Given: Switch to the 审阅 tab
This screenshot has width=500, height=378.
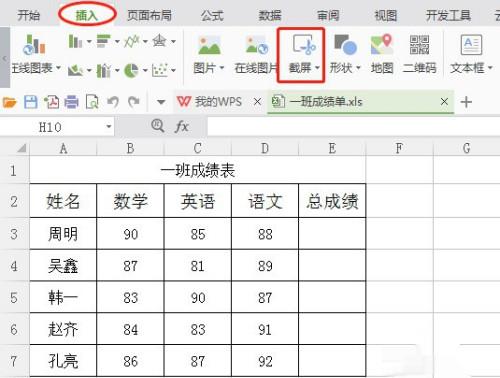Looking at the screenshot, I should [x=328, y=15].
